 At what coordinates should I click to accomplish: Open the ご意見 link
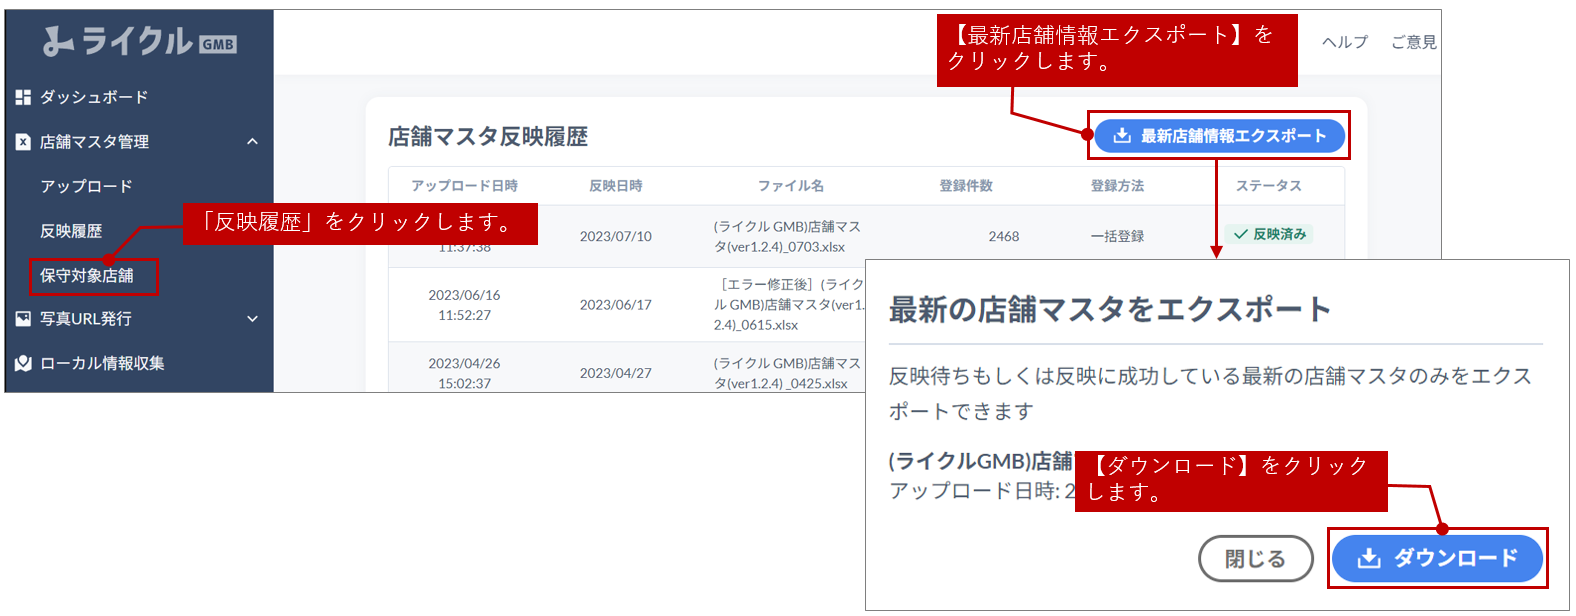point(1413,42)
